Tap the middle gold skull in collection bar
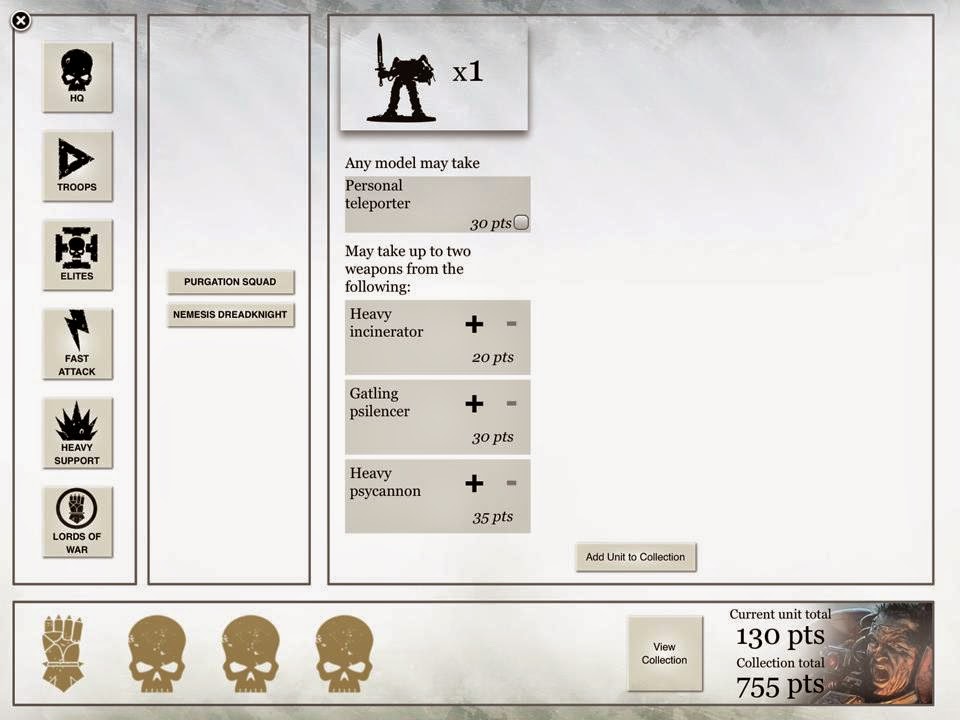The width and height of the screenshot is (960, 720). click(x=250, y=654)
